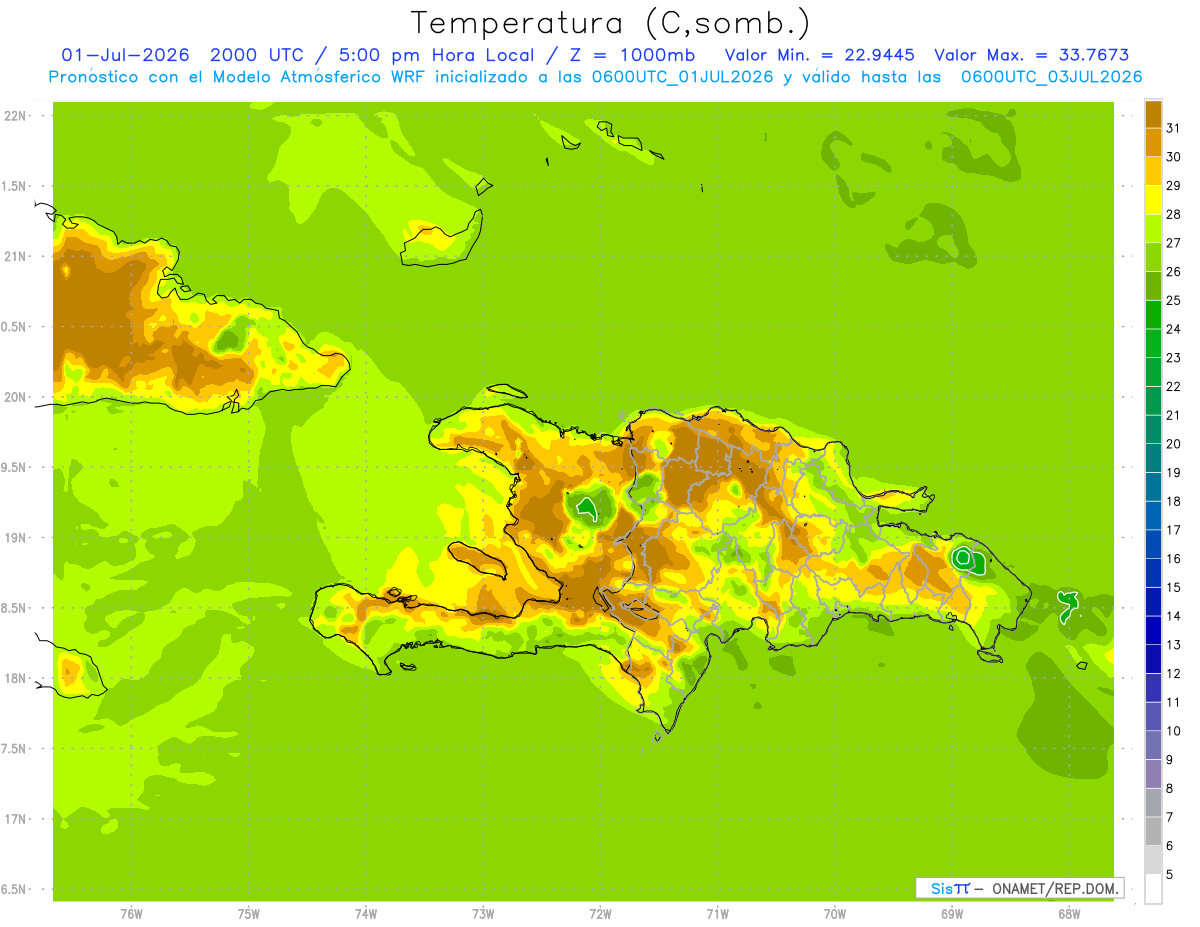
Task: Click the legend scale value 22
Action: tap(1173, 386)
